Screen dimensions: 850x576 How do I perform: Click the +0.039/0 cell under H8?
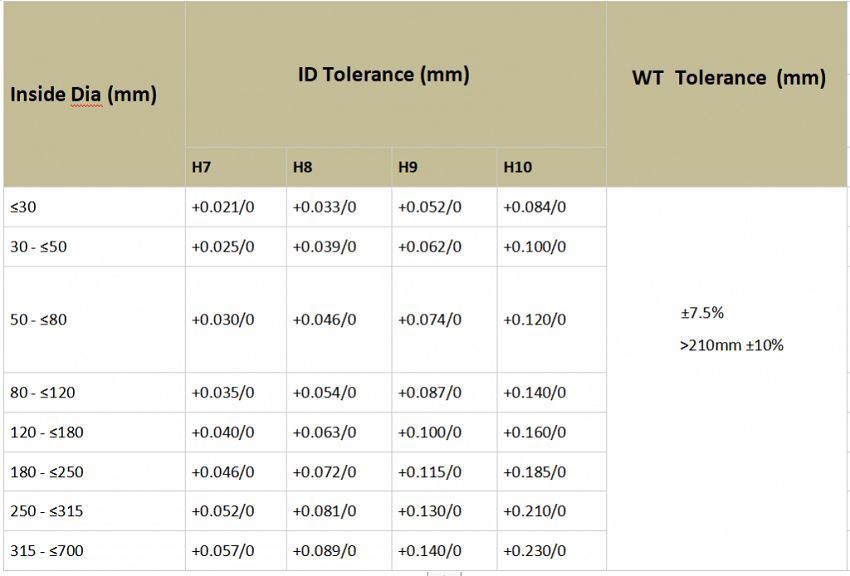pos(324,246)
